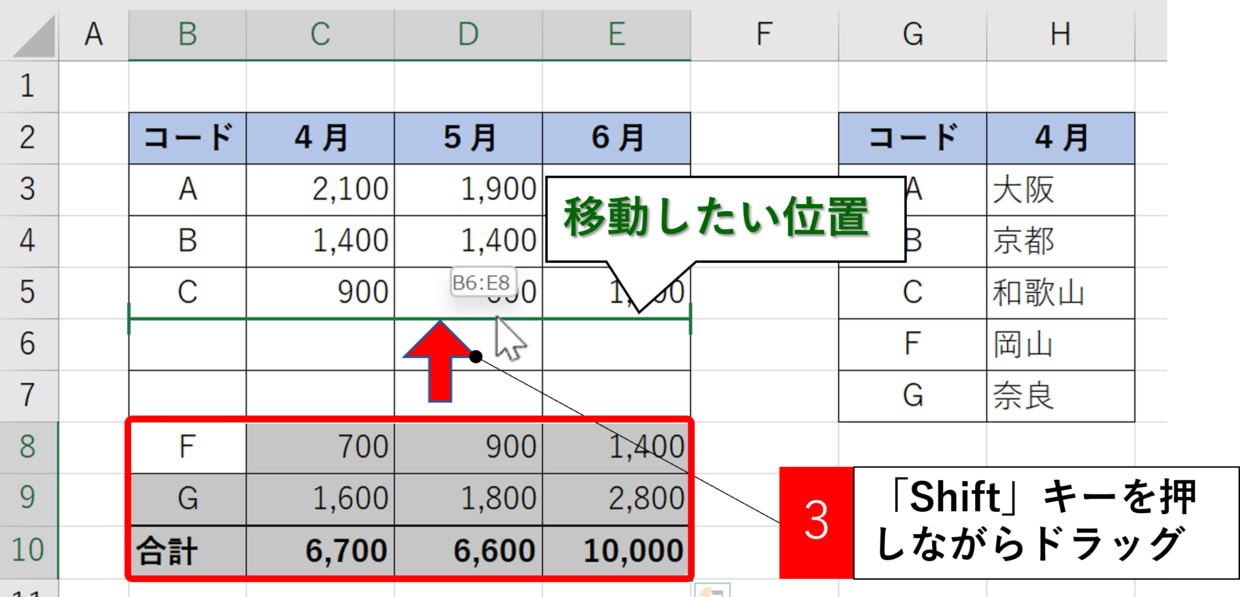Select cell with value 2,800
This screenshot has width=1240, height=597.
(x=616, y=499)
